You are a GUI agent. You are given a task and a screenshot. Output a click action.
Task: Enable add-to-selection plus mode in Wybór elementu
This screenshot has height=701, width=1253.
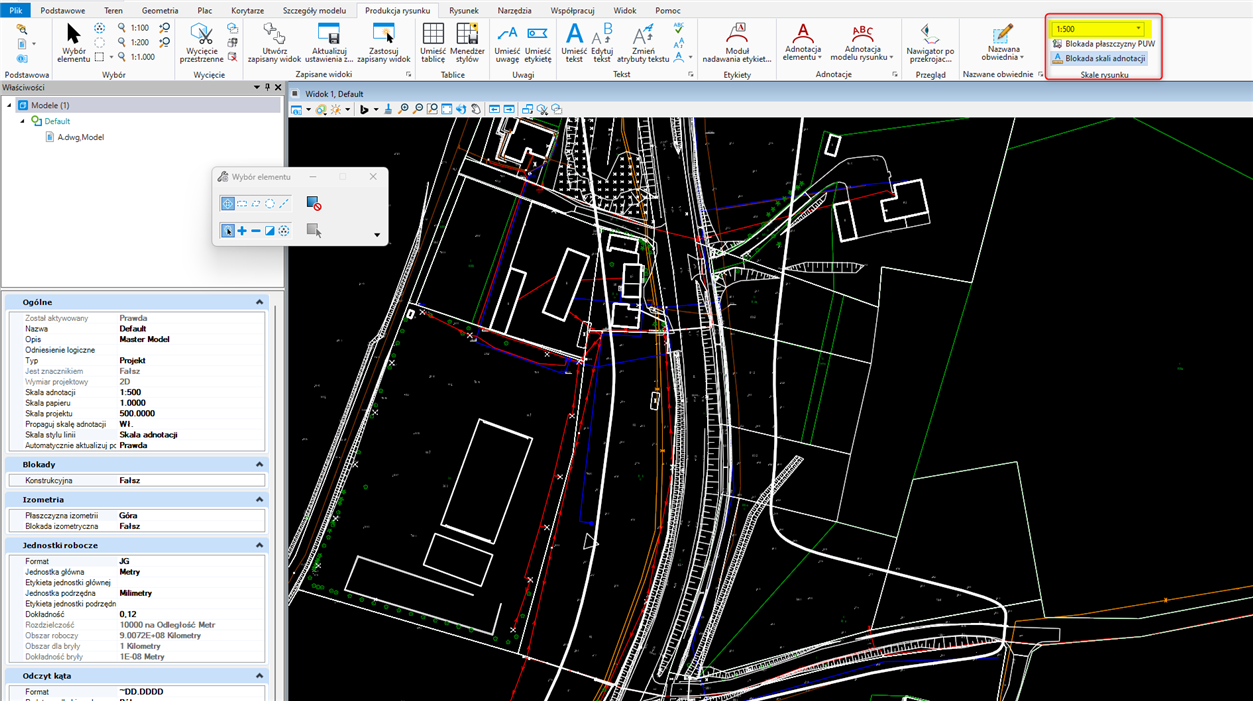[242, 231]
